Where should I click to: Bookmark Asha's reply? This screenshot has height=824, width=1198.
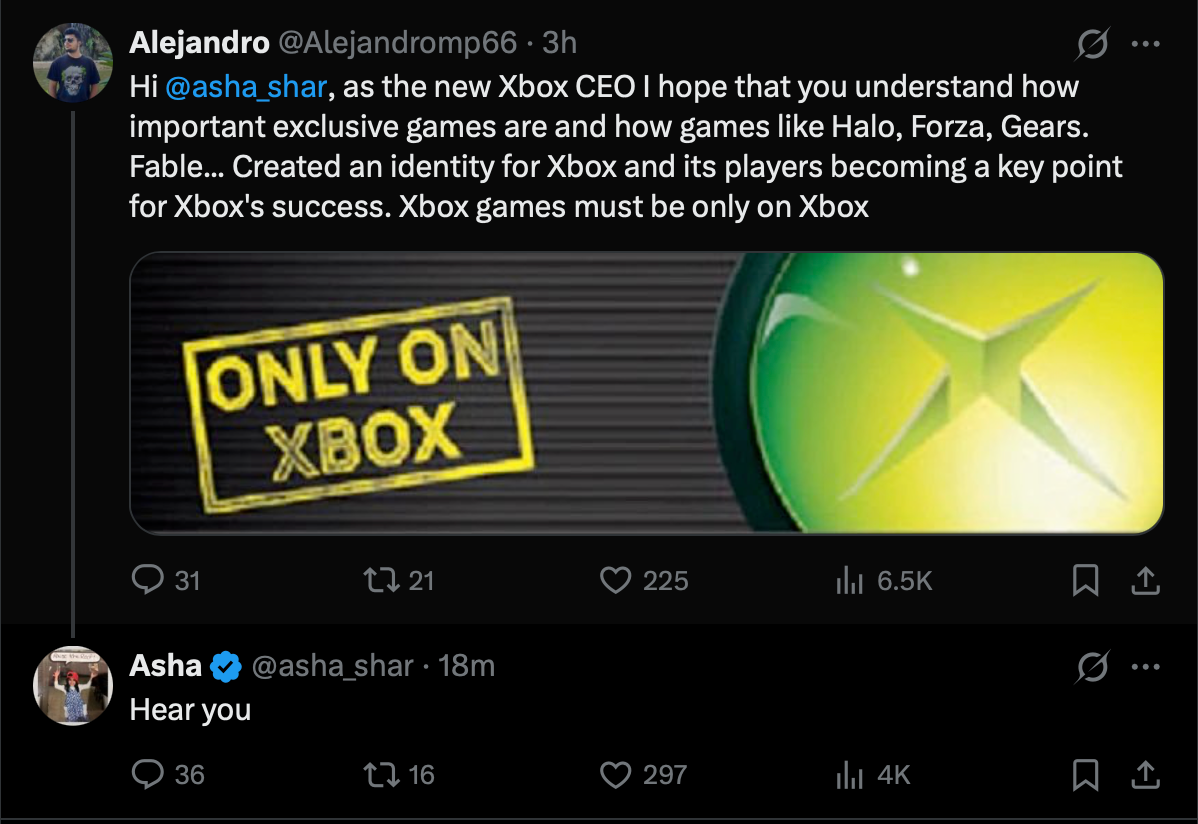[1085, 774]
